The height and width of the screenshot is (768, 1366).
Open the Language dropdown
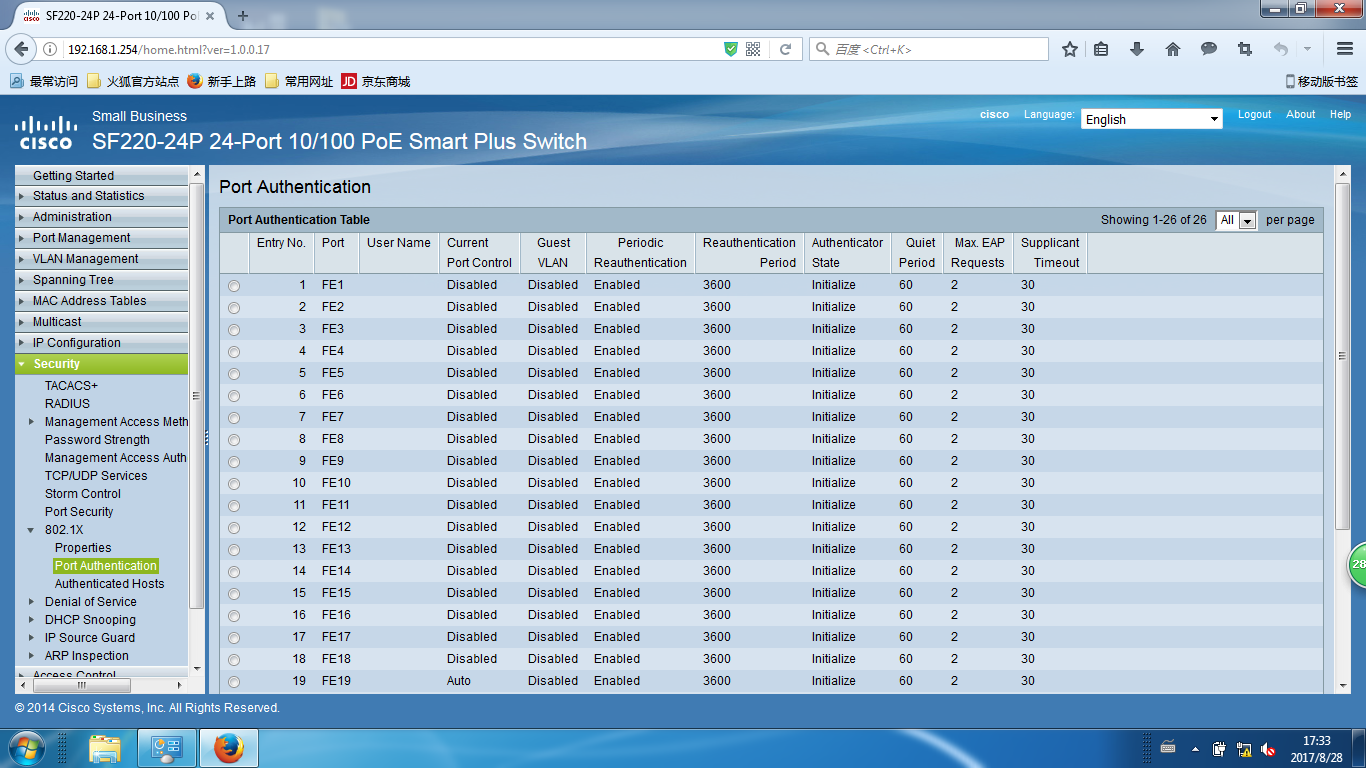[x=1152, y=119]
